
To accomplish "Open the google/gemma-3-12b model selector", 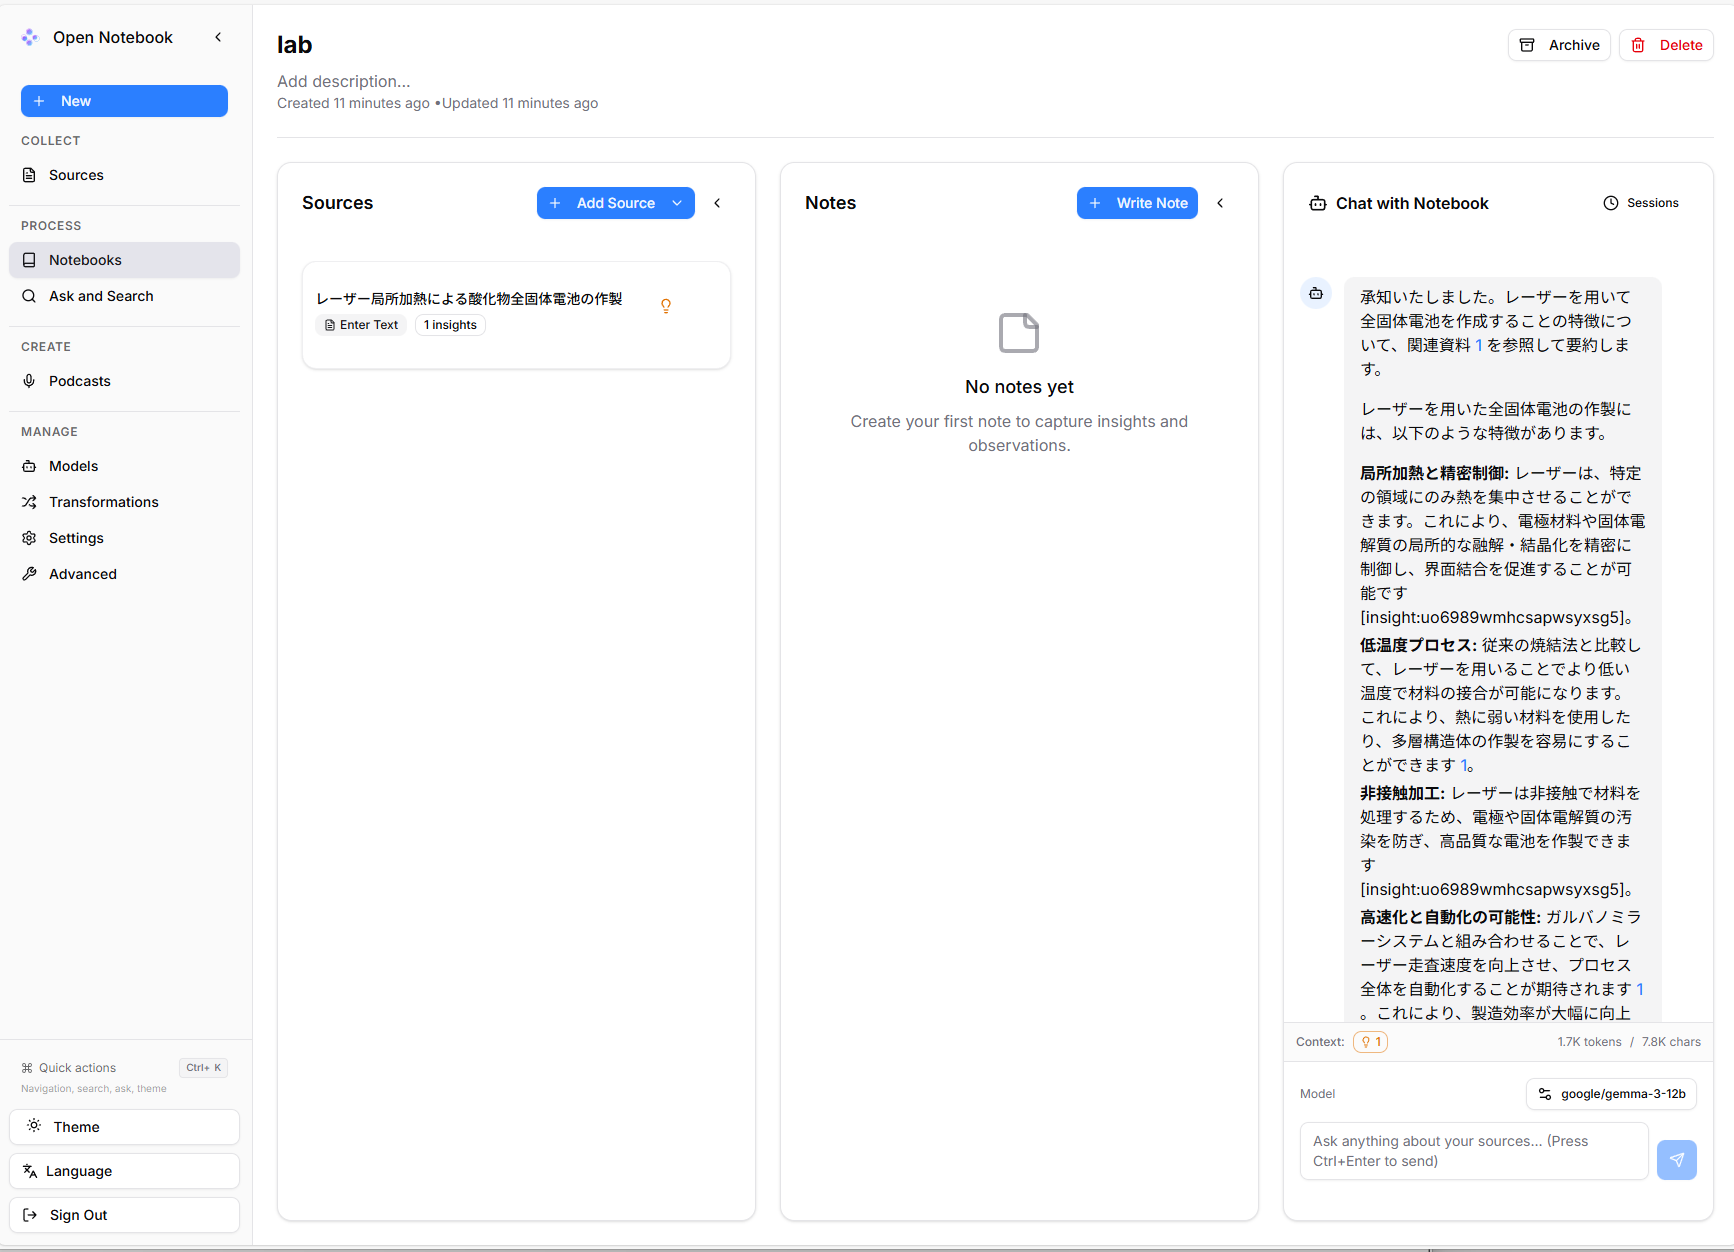I will [x=1611, y=1094].
